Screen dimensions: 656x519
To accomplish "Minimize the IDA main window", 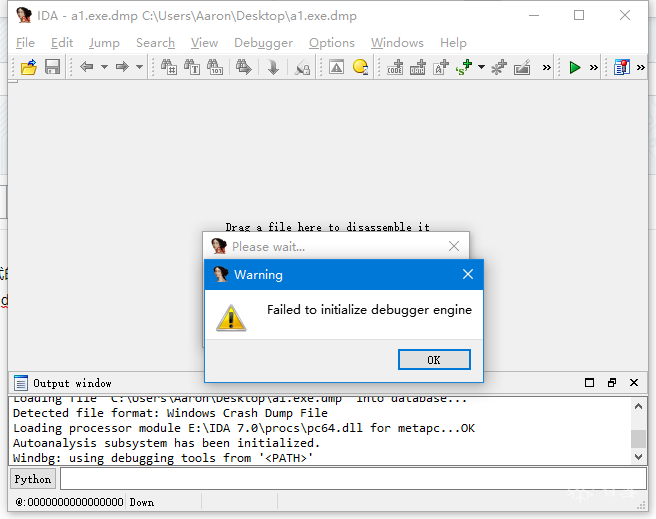I will pyautogui.click(x=534, y=15).
